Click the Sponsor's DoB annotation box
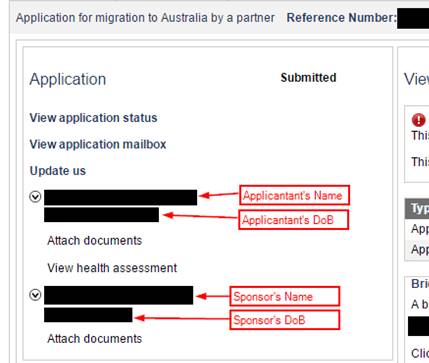This screenshot has height=363, width=429. 285,320
